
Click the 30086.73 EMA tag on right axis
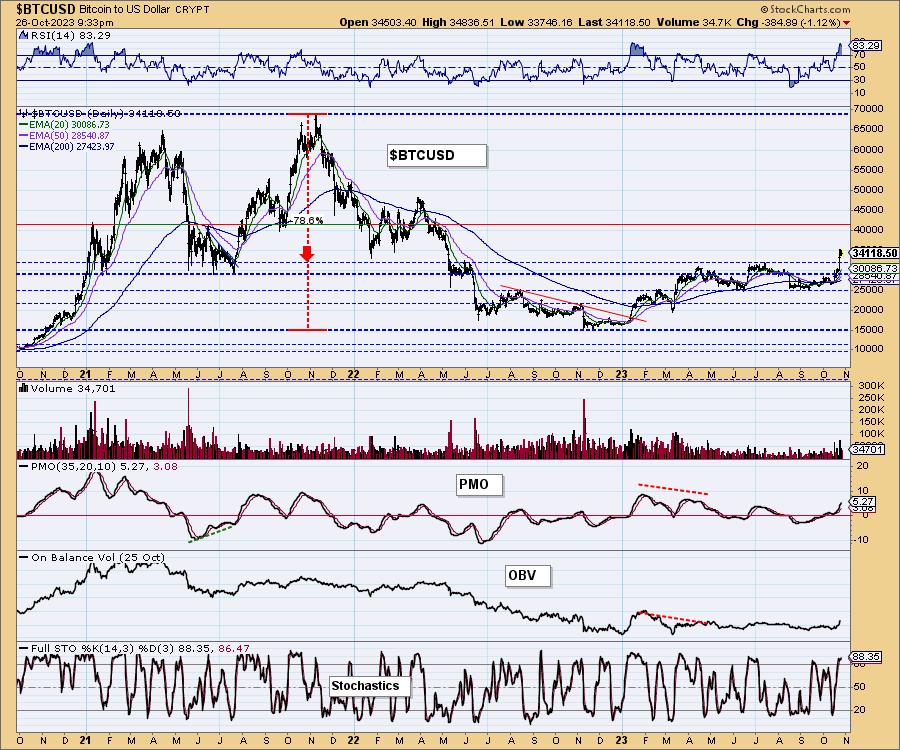tap(875, 269)
